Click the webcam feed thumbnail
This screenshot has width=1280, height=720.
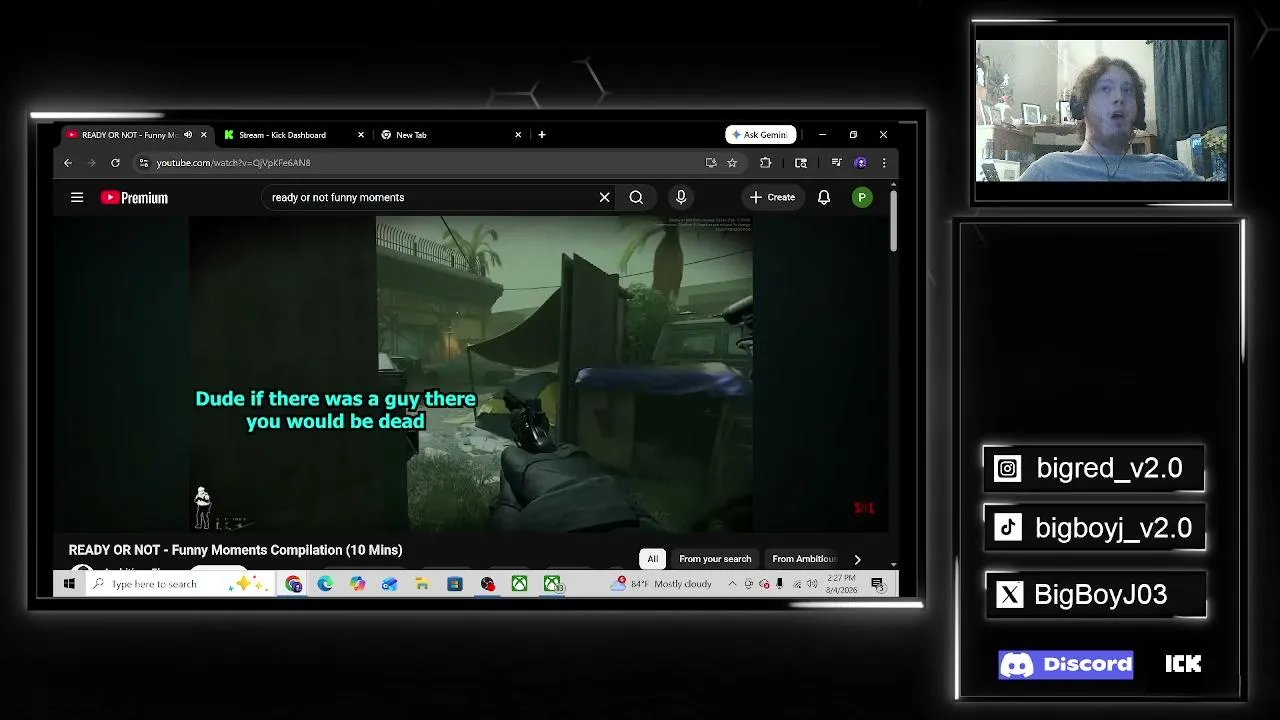coord(1101,110)
